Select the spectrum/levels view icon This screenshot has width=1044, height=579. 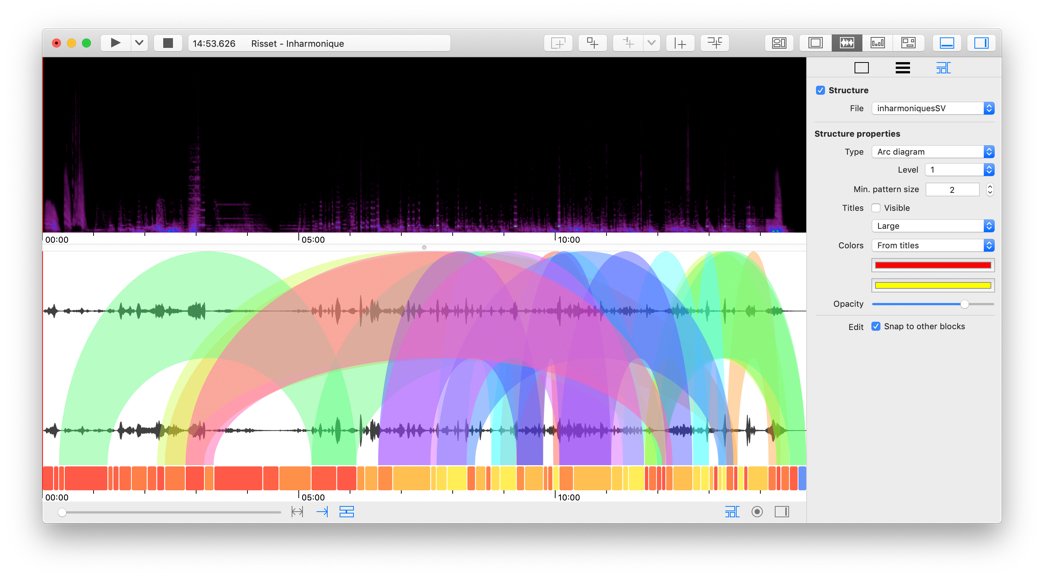click(878, 43)
